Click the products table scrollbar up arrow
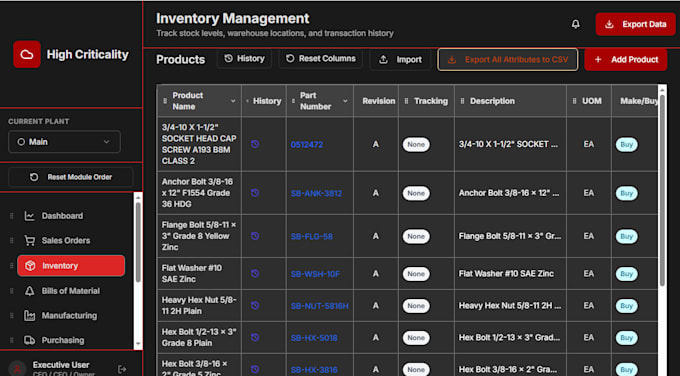 point(662,90)
